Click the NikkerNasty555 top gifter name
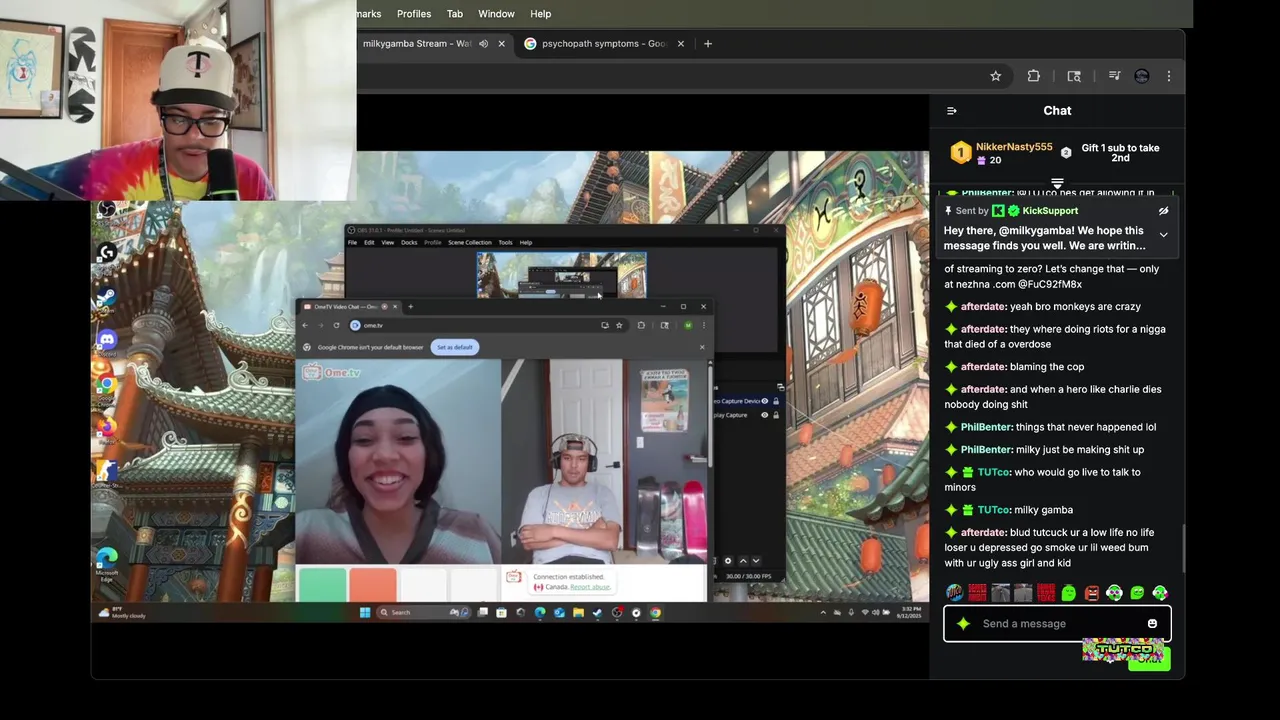Image resolution: width=1280 pixels, height=720 pixels. [x=1014, y=147]
